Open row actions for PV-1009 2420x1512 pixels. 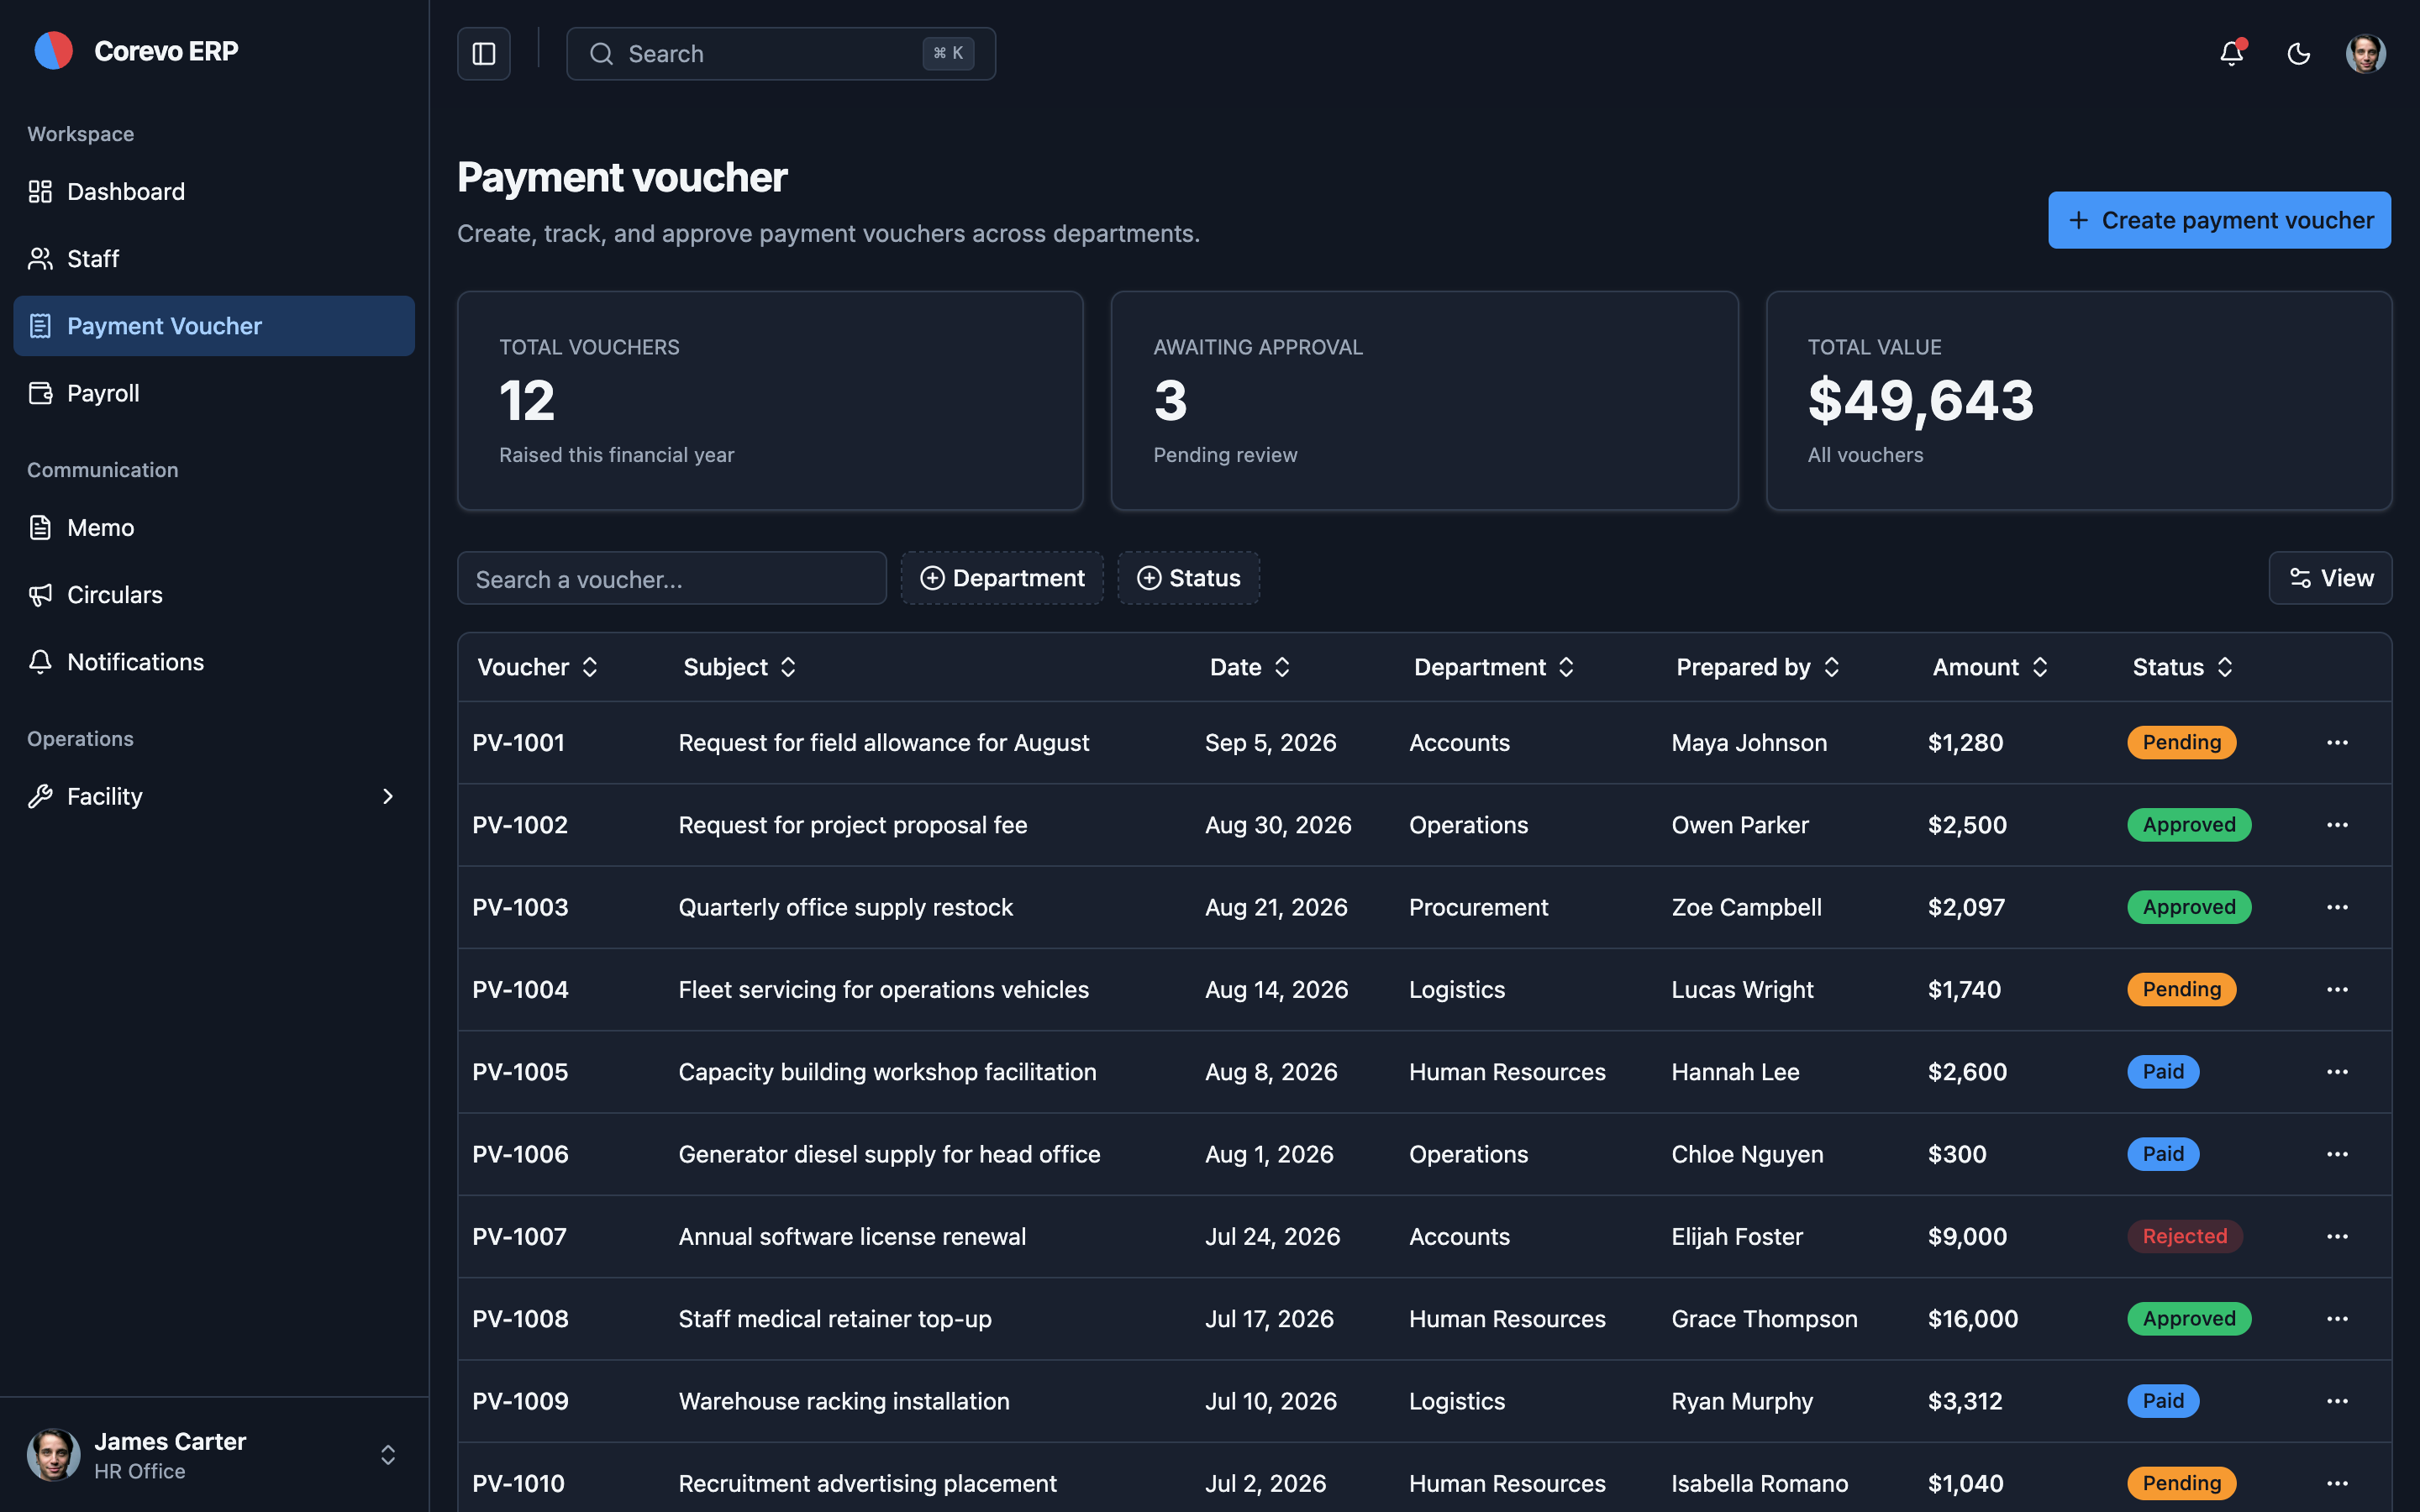2337,1401
